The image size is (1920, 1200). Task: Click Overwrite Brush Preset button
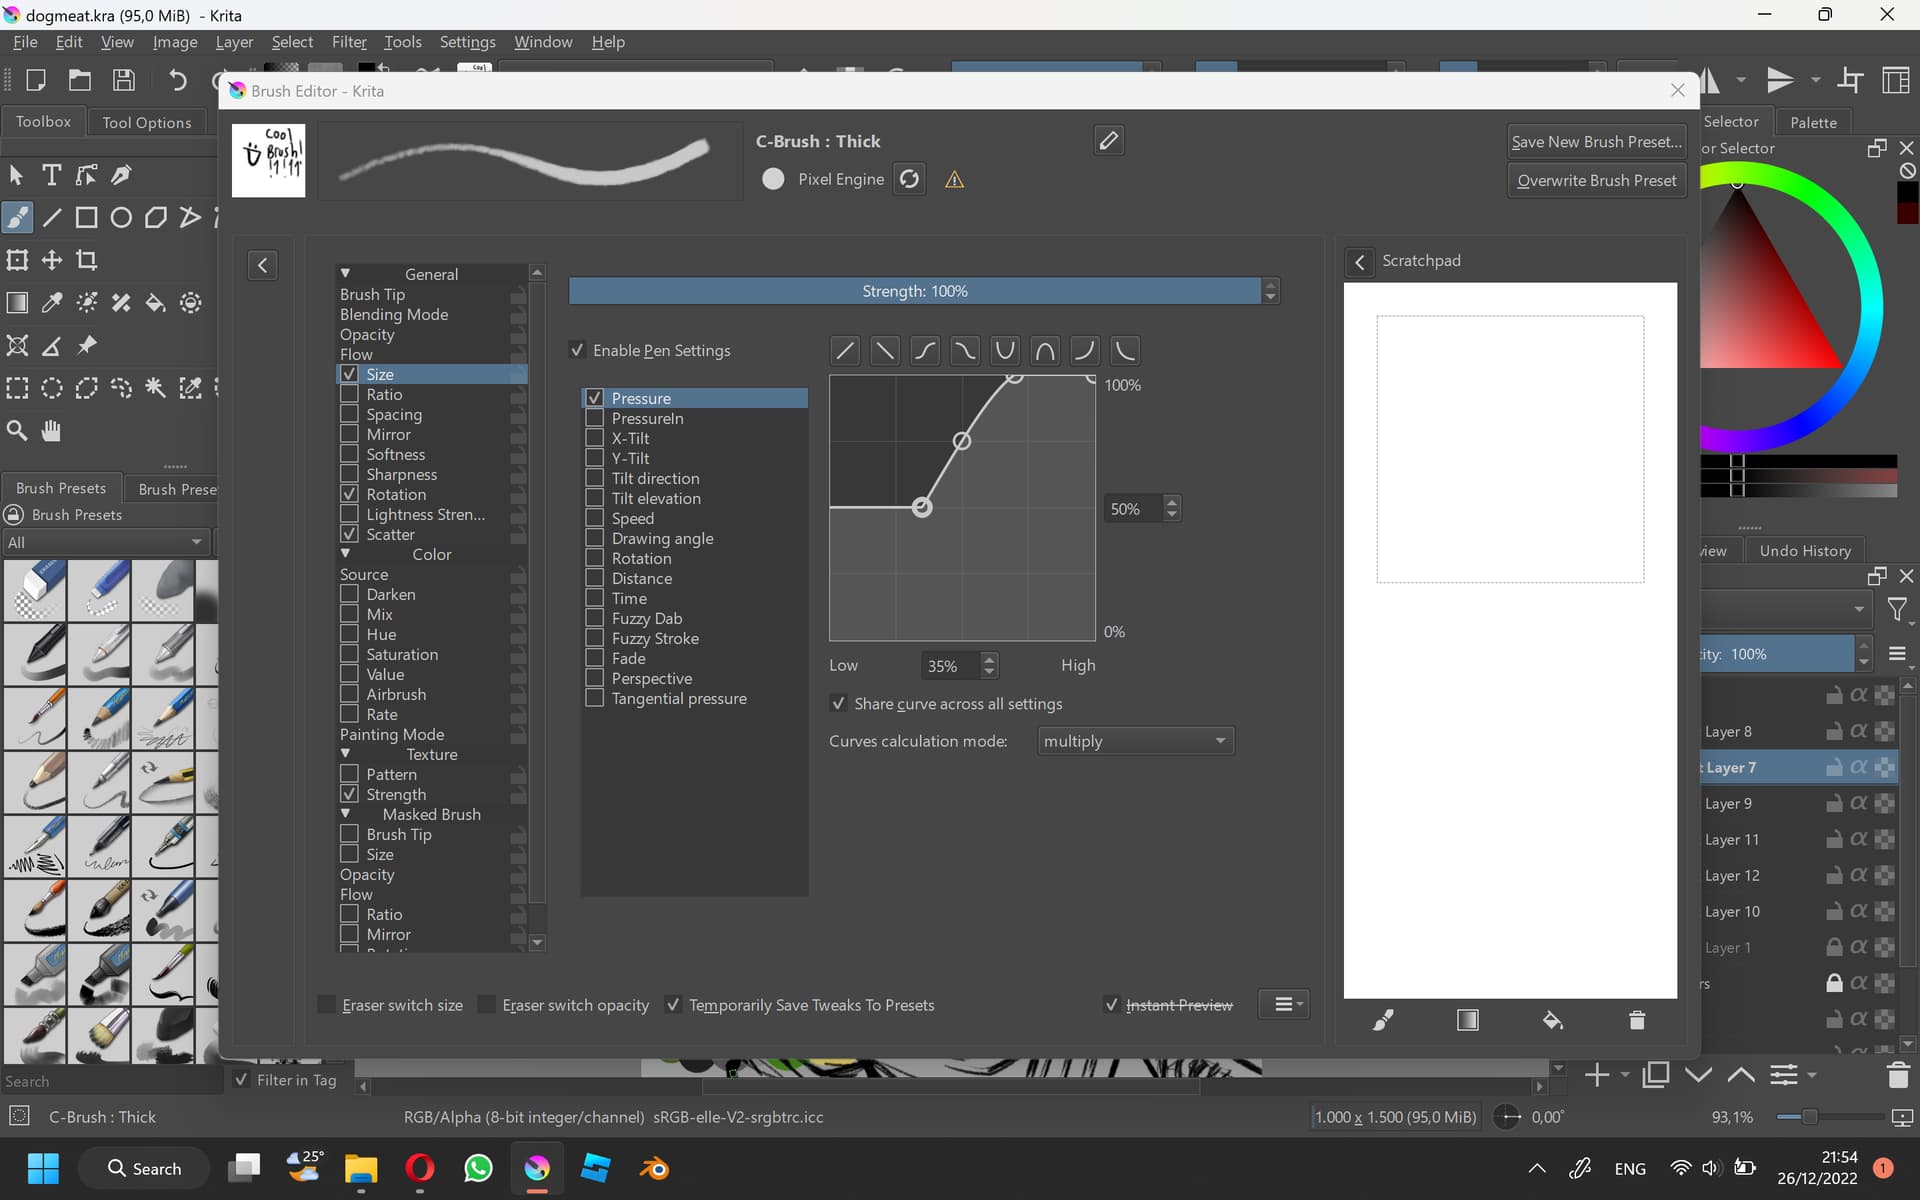point(1596,181)
